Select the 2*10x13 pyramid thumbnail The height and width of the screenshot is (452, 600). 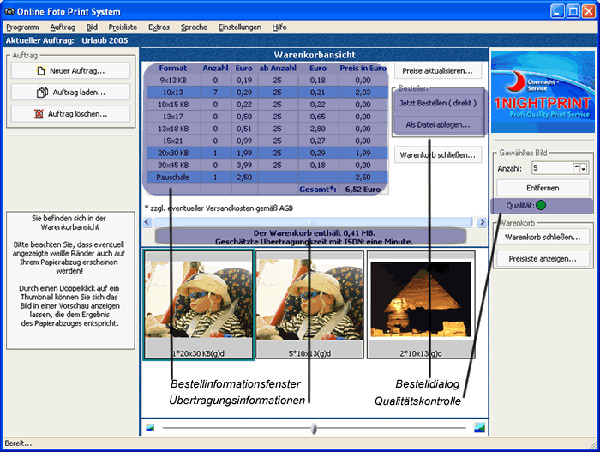[421, 305]
